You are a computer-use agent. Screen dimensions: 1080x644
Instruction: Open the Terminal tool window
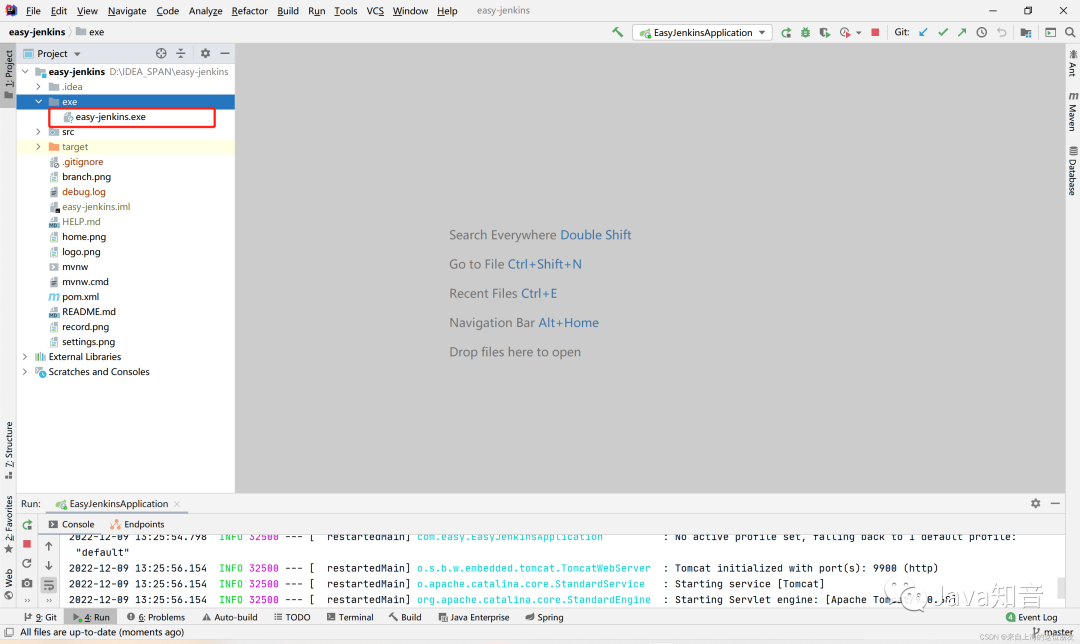pos(350,617)
